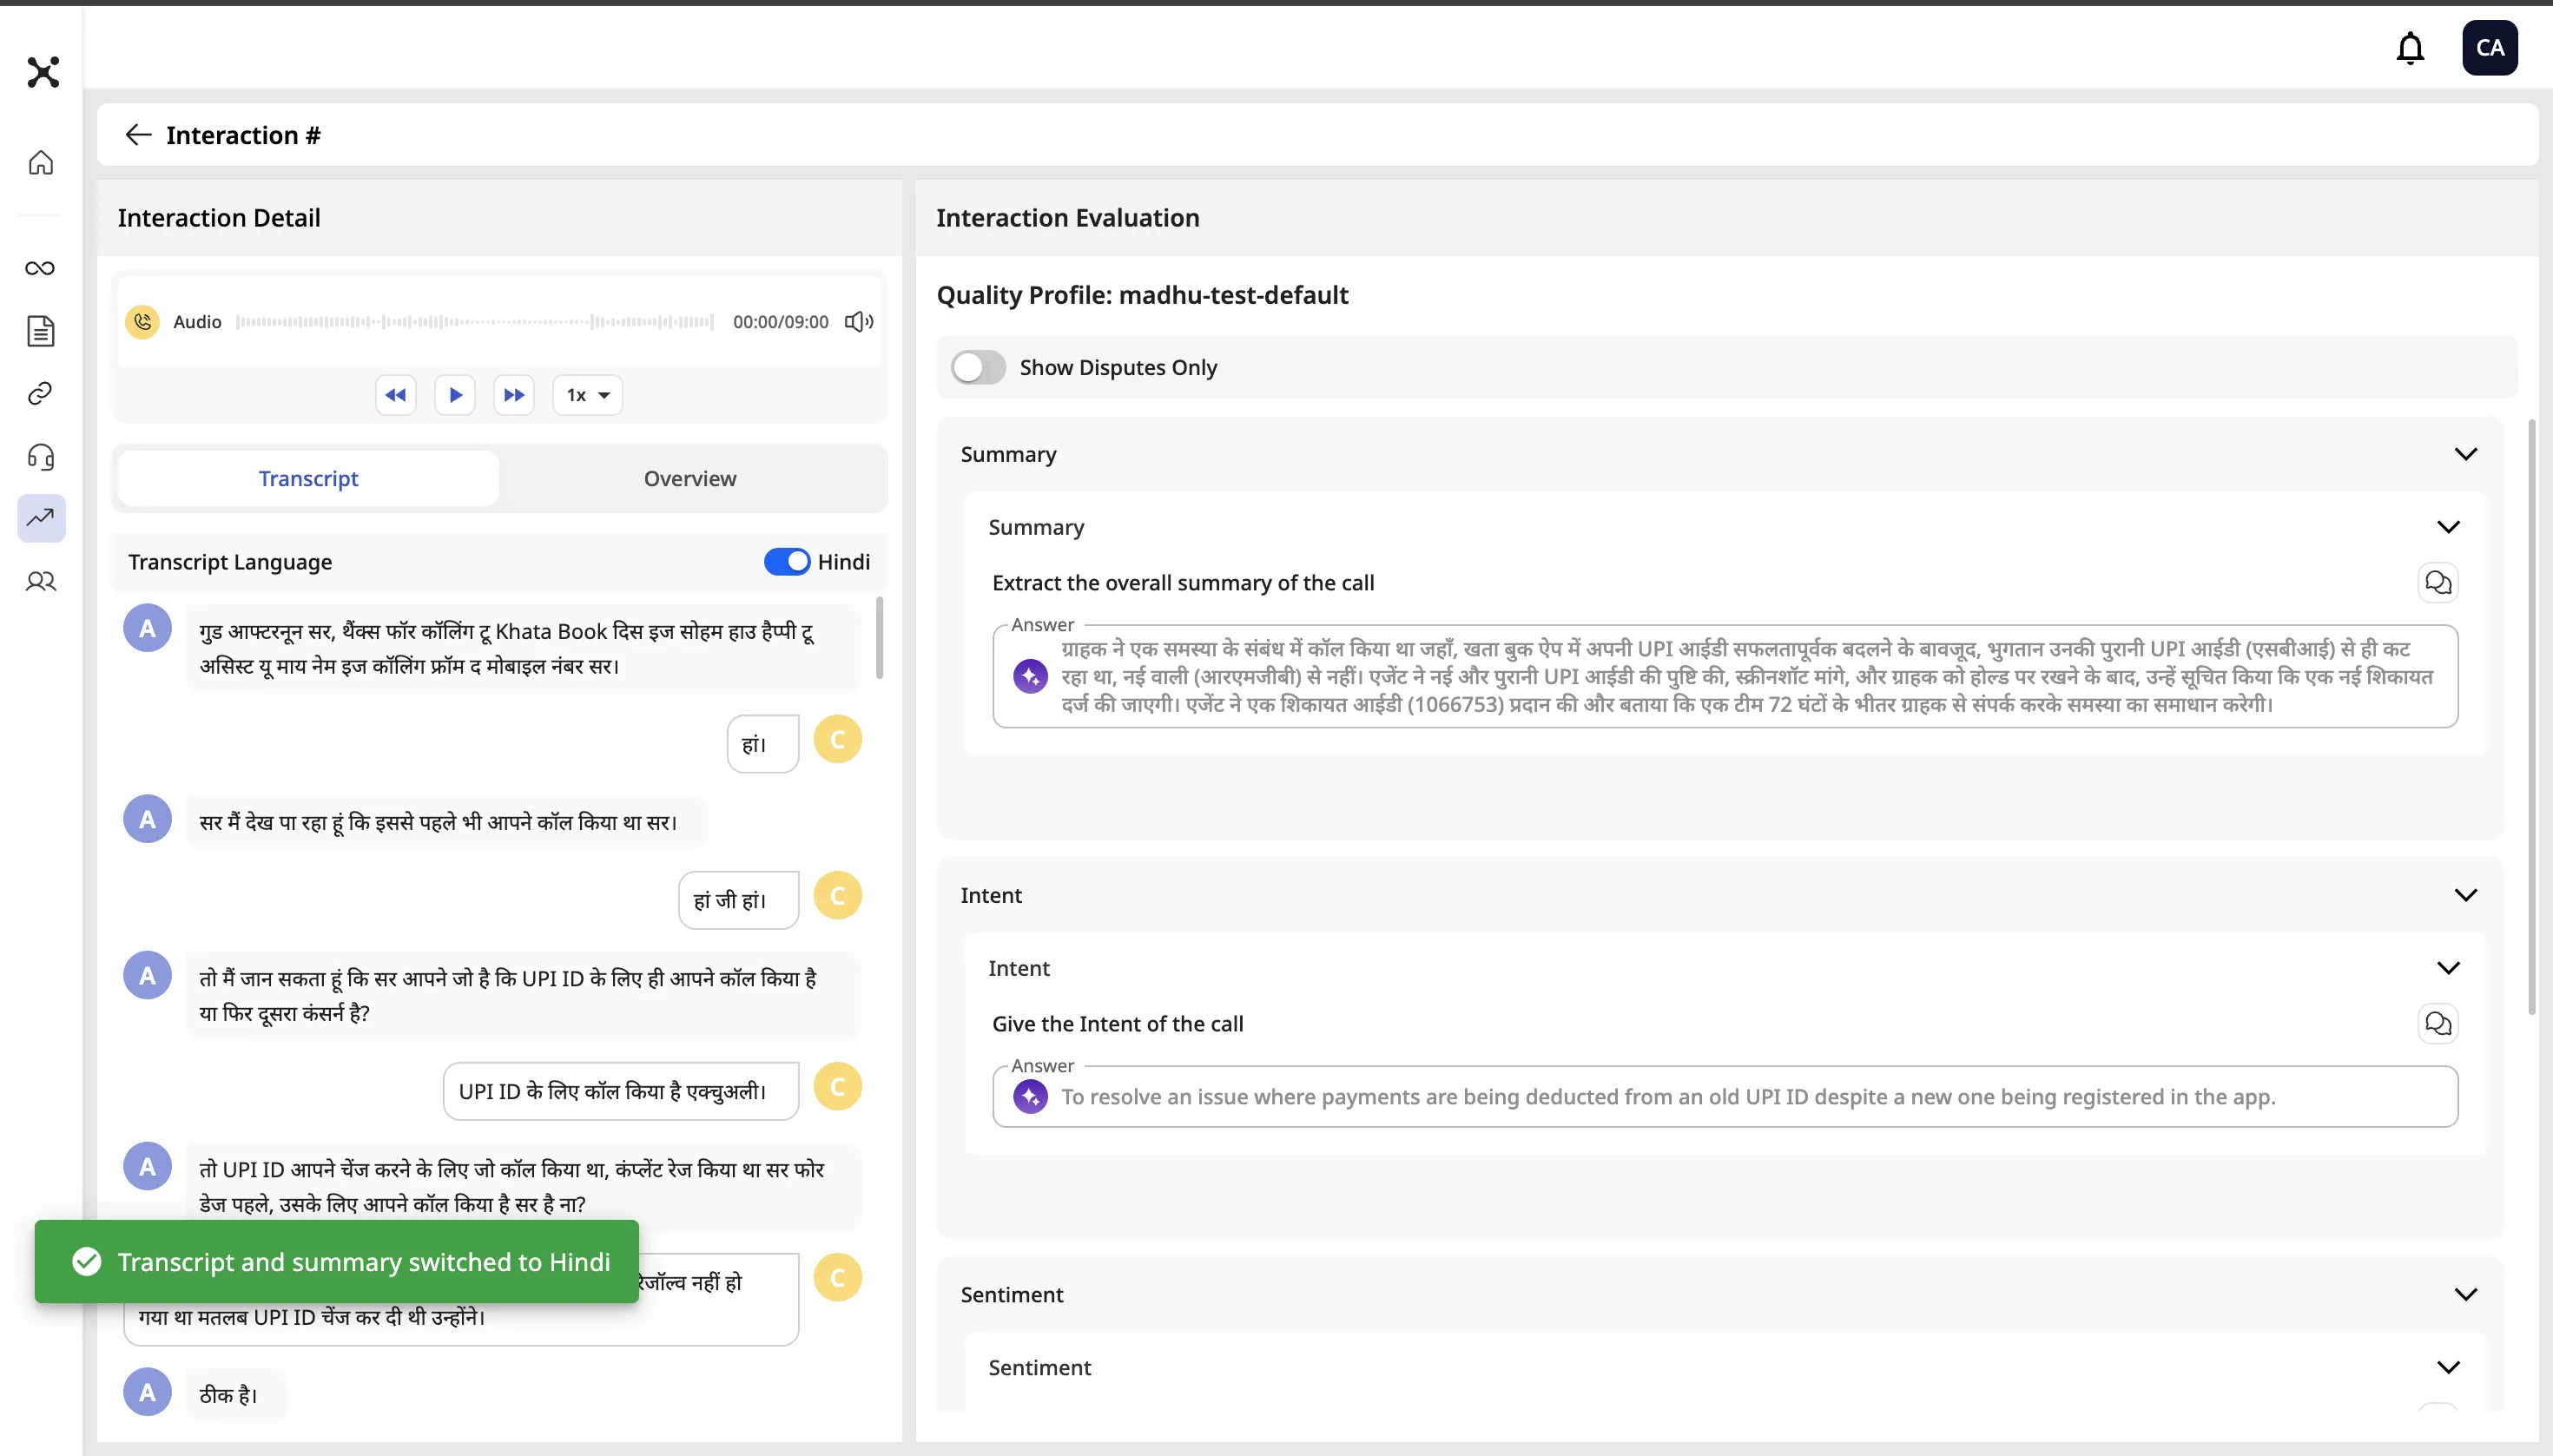Open the headset sidebar icon

point(41,457)
